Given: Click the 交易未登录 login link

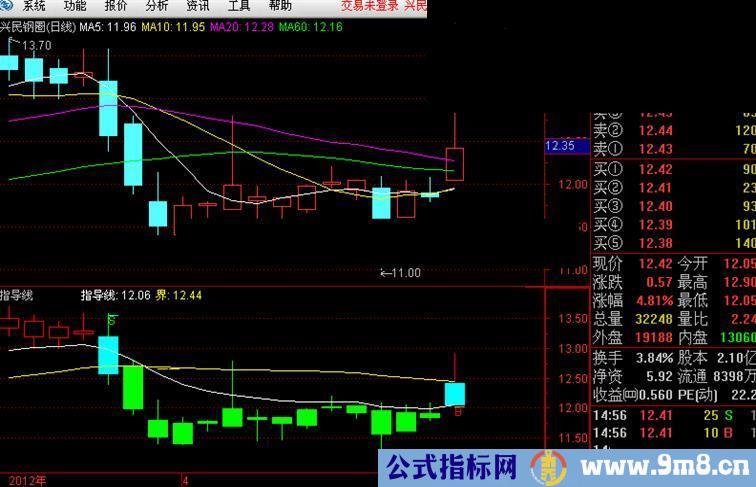Looking at the screenshot, I should point(370,6).
